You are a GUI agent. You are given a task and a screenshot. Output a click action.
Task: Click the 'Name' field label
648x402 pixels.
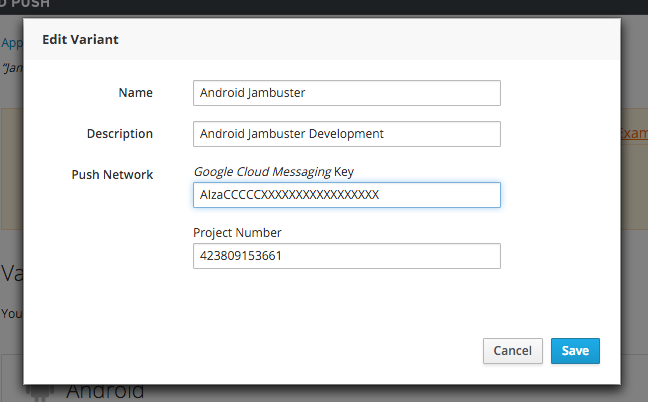pos(135,93)
